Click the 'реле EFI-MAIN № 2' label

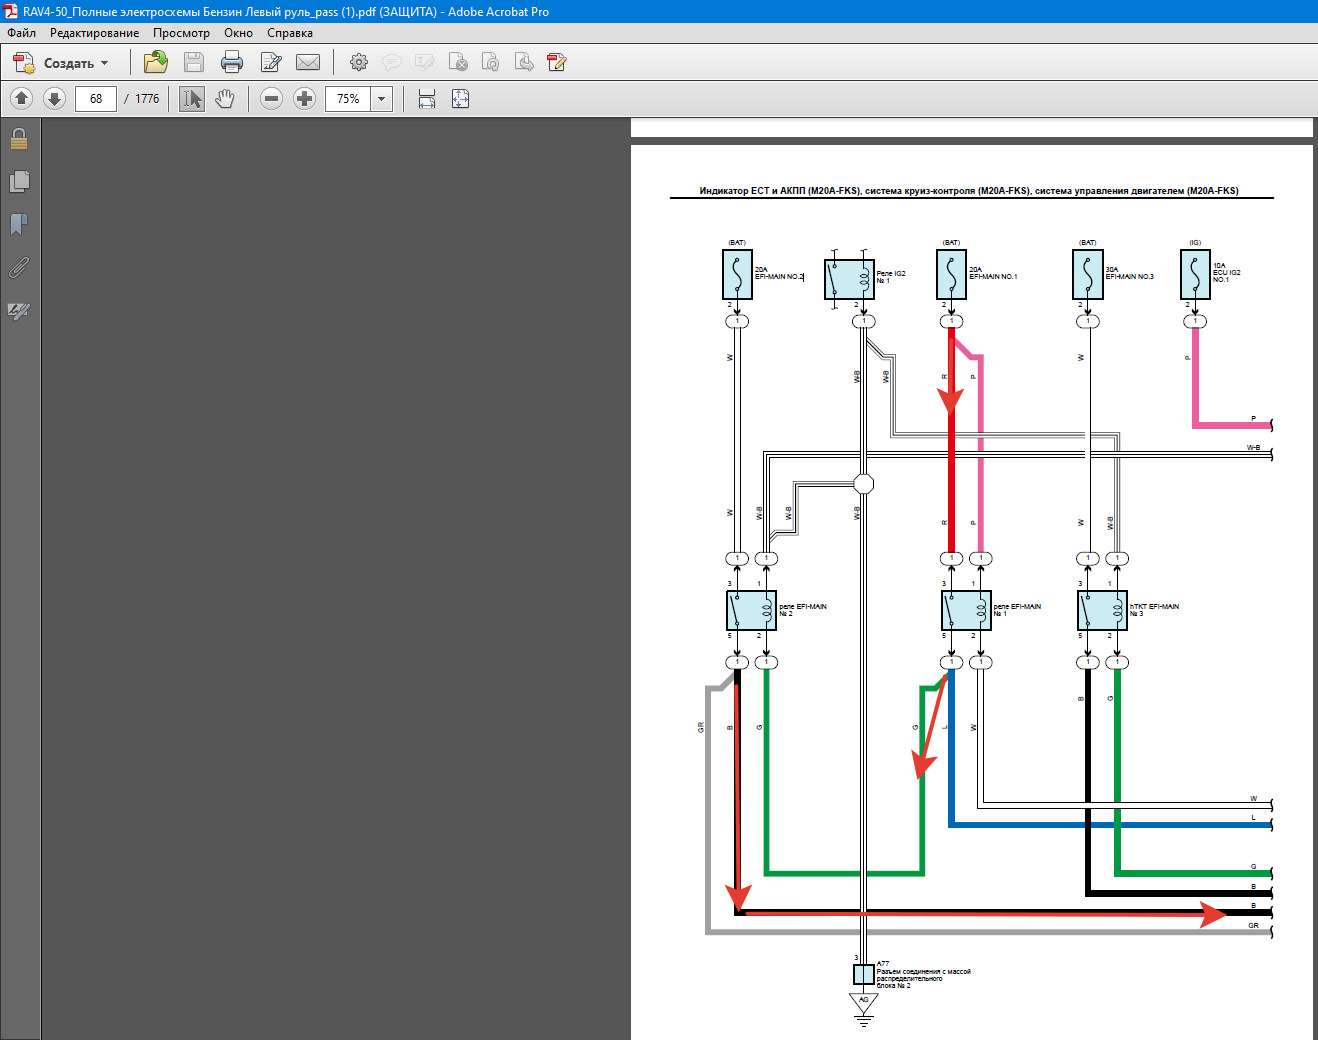coord(803,610)
